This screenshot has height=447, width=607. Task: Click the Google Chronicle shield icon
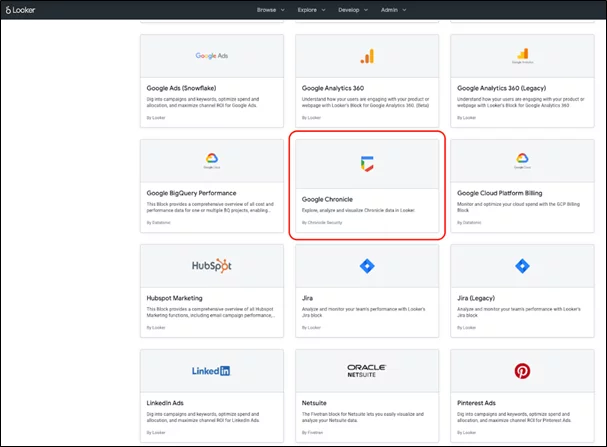[x=367, y=164]
